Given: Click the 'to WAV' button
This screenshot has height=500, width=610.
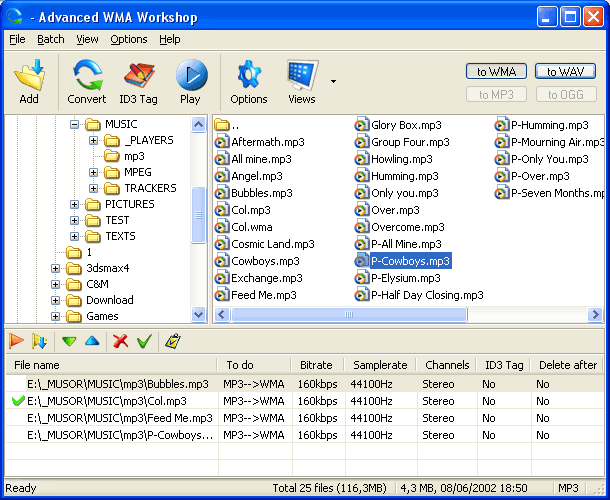Looking at the screenshot, I should 566,72.
